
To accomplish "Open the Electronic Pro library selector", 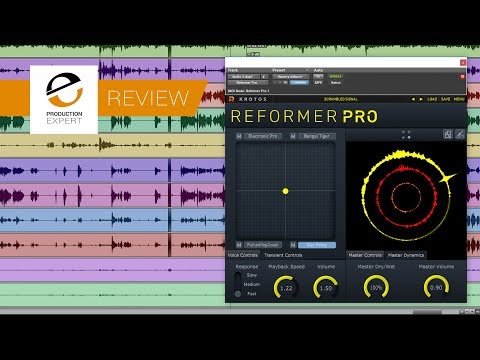I will 263,136.
